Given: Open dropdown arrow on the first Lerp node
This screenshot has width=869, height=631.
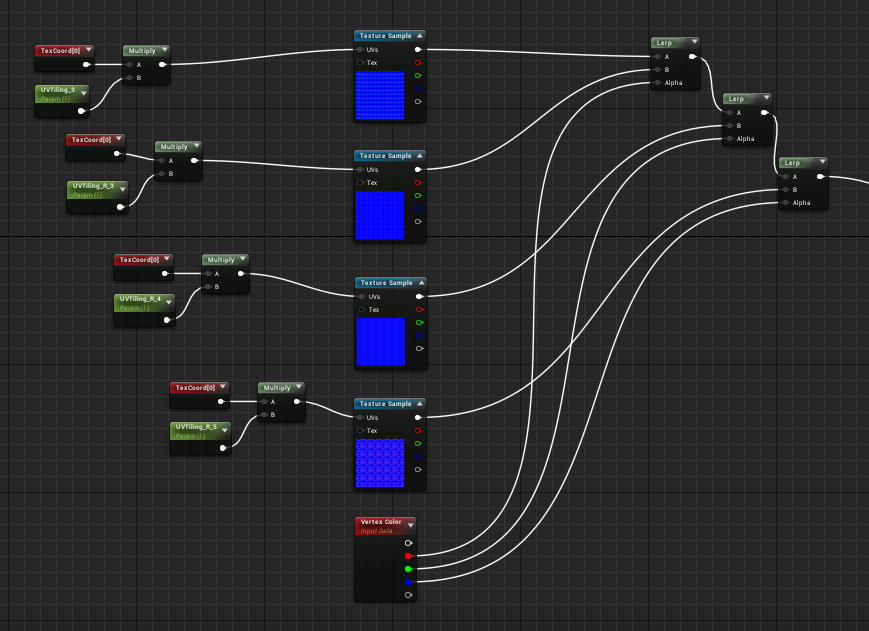Looking at the screenshot, I should pyautogui.click(x=694, y=42).
